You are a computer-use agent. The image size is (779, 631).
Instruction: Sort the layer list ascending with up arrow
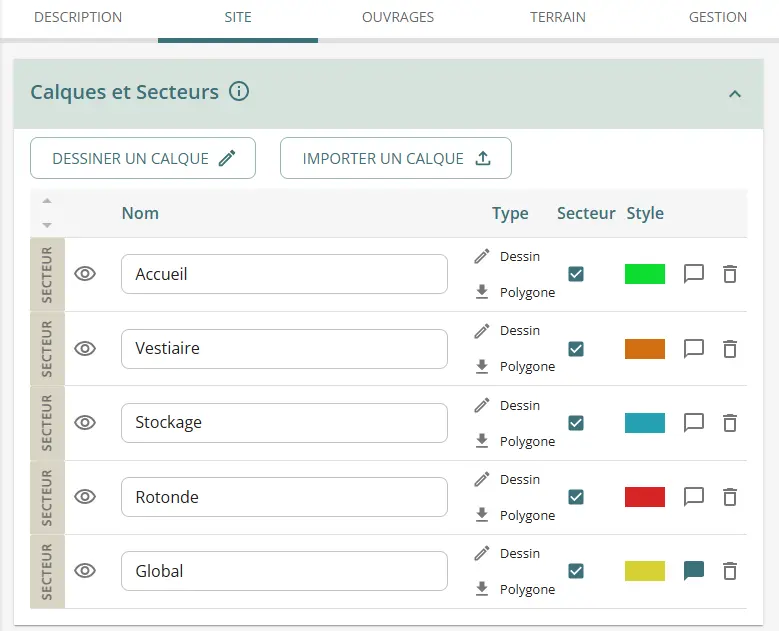47,202
